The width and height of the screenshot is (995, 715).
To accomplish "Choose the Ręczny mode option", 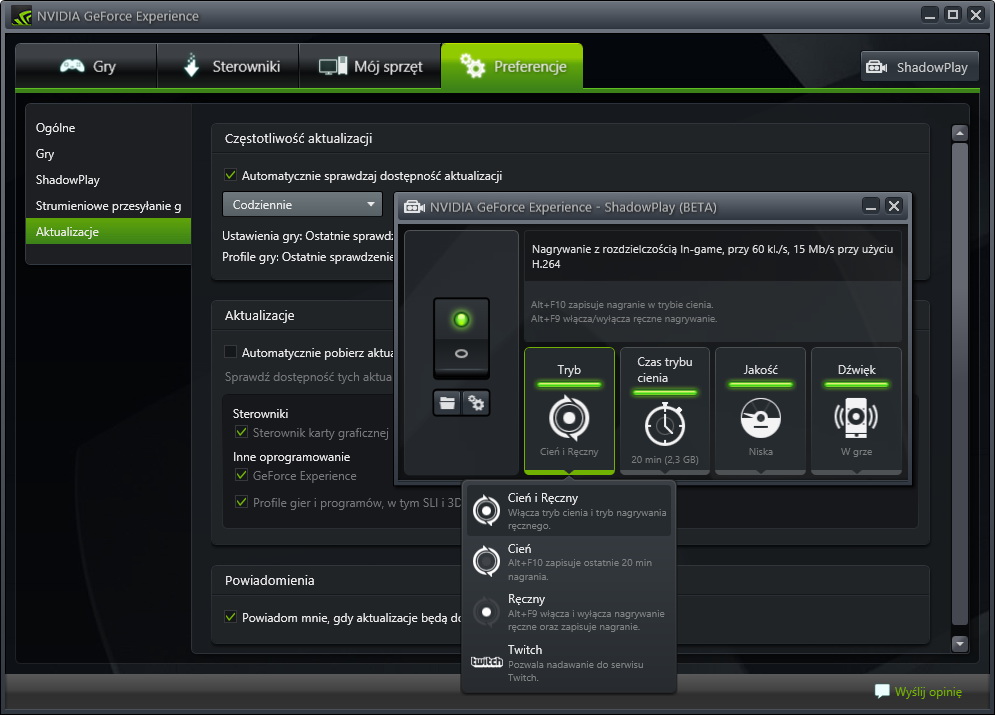I will point(569,612).
